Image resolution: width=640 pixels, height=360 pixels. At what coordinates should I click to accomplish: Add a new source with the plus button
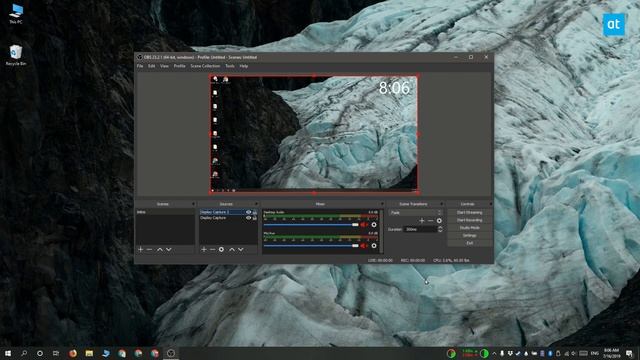204,249
